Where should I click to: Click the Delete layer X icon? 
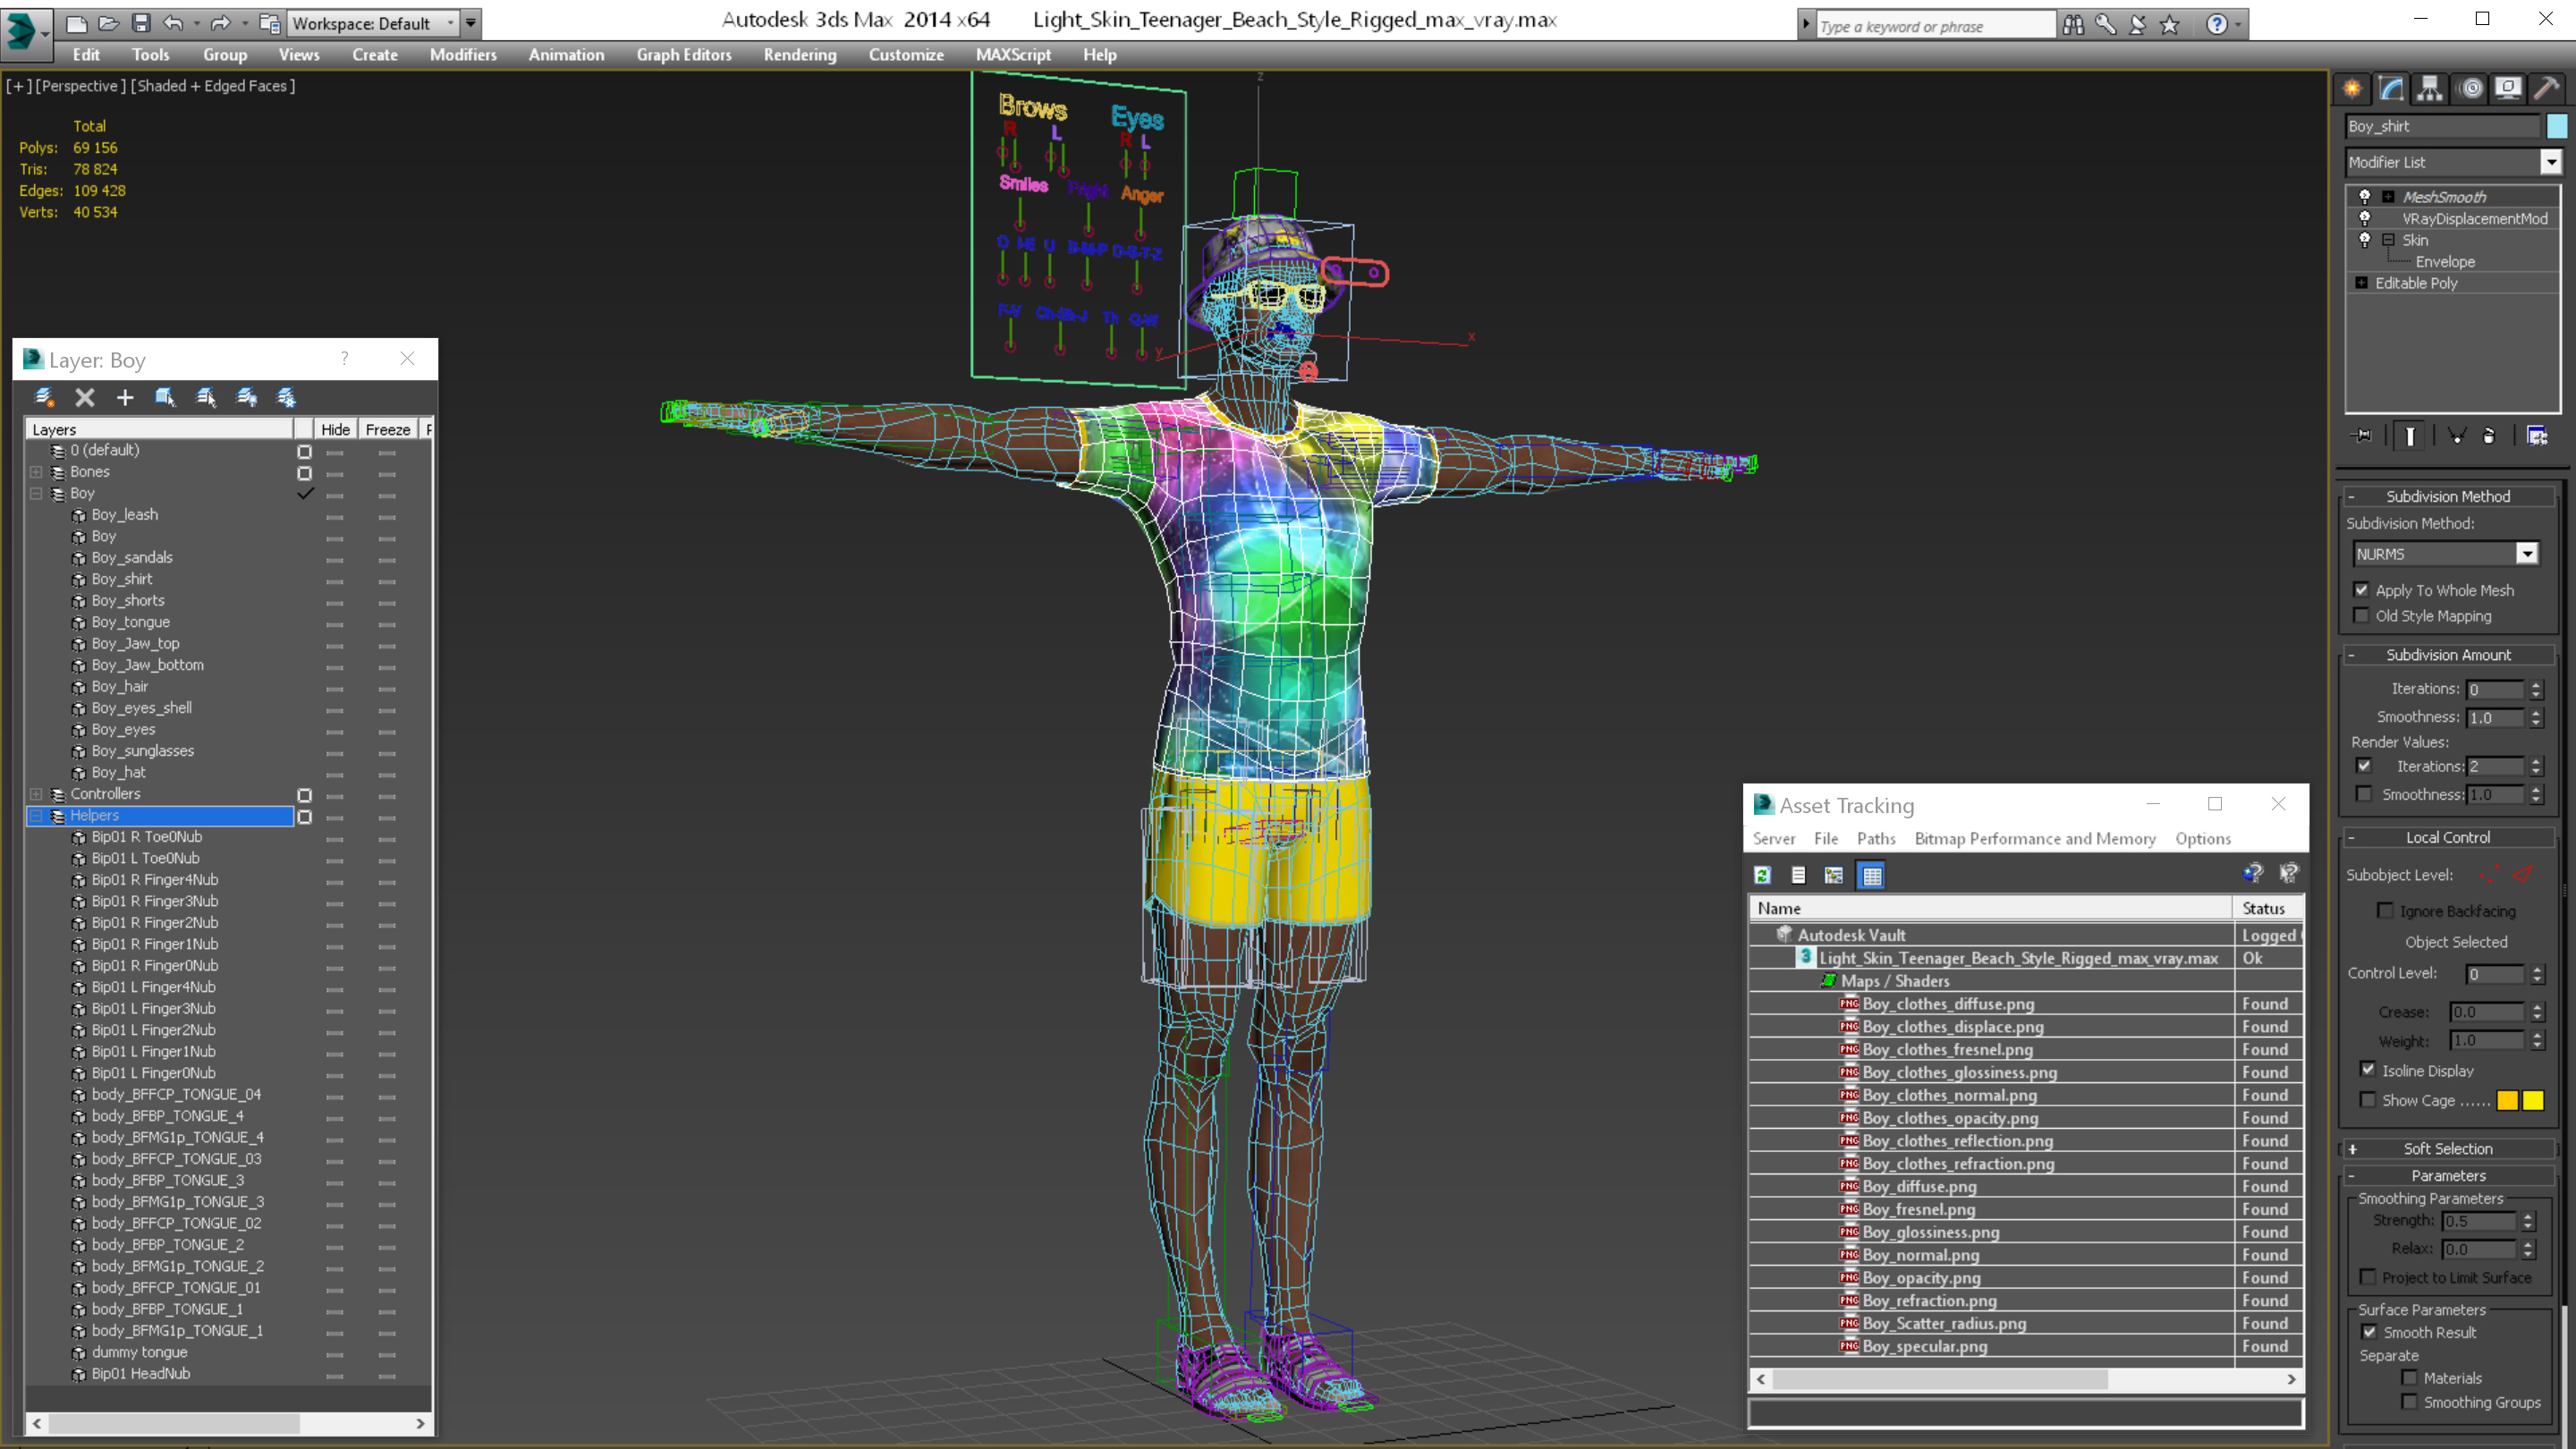[85, 397]
